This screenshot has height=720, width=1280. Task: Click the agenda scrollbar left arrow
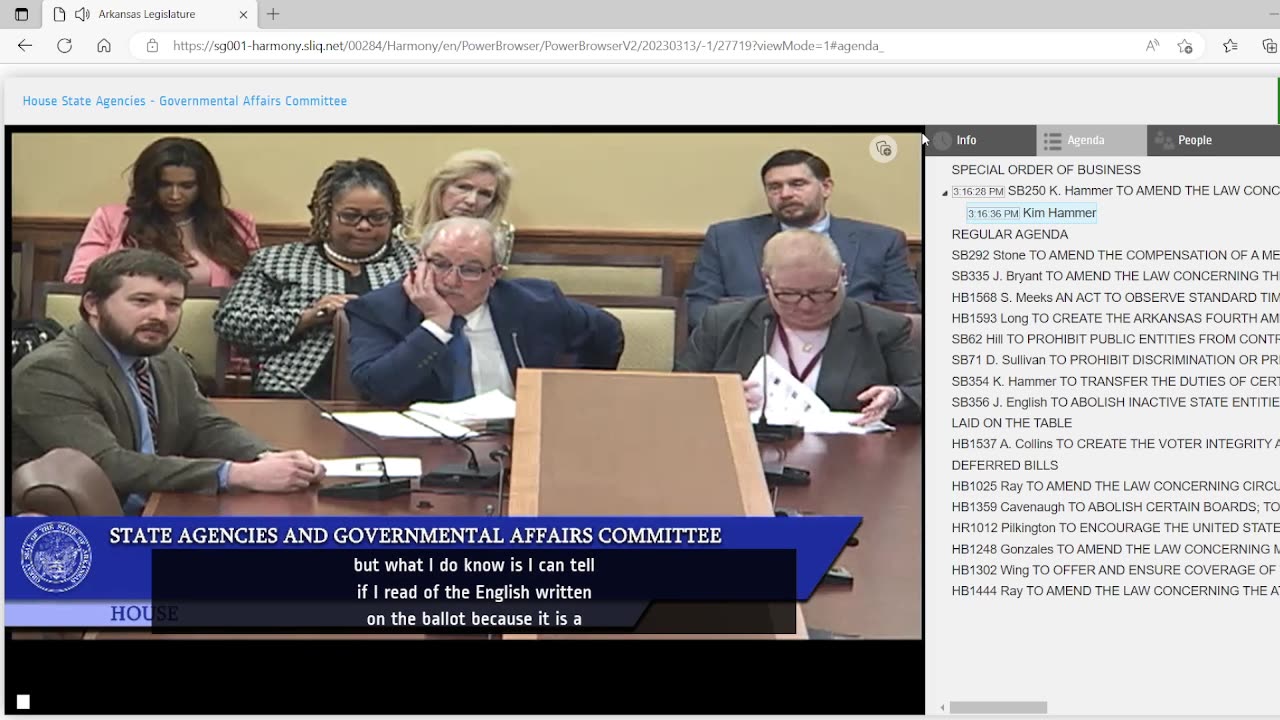point(942,707)
